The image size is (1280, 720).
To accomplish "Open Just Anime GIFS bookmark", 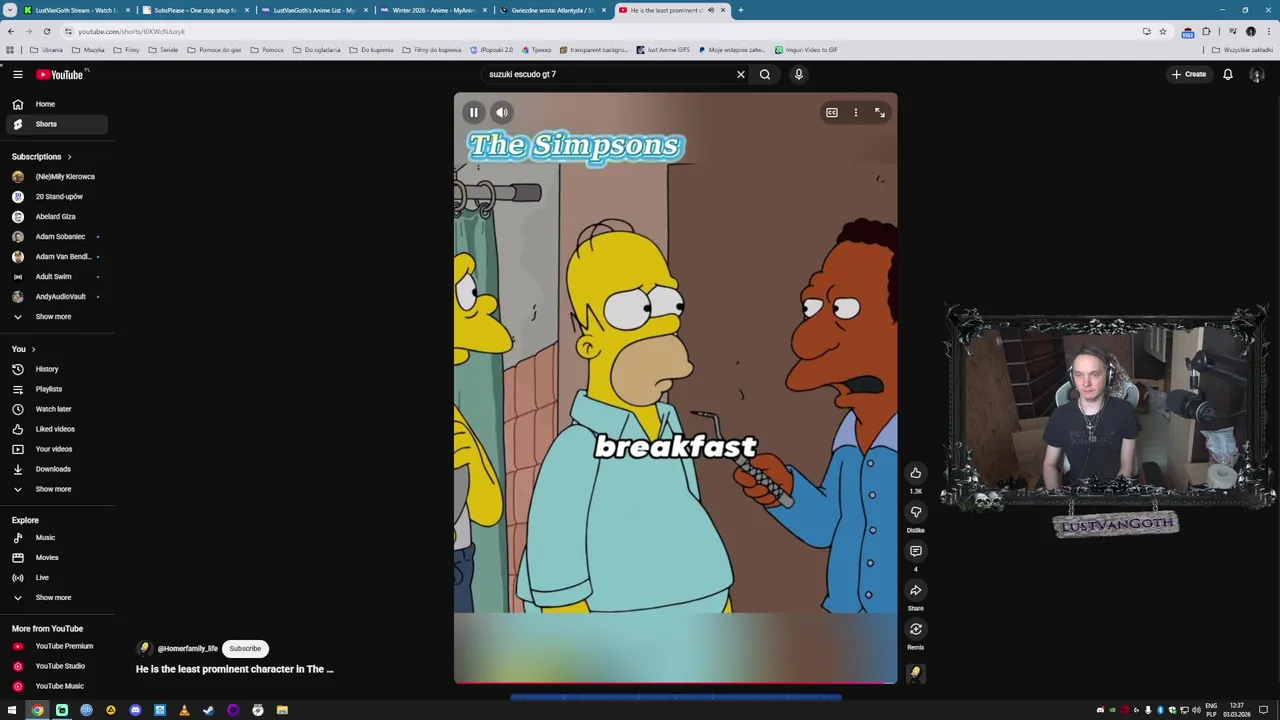I will coord(663,49).
